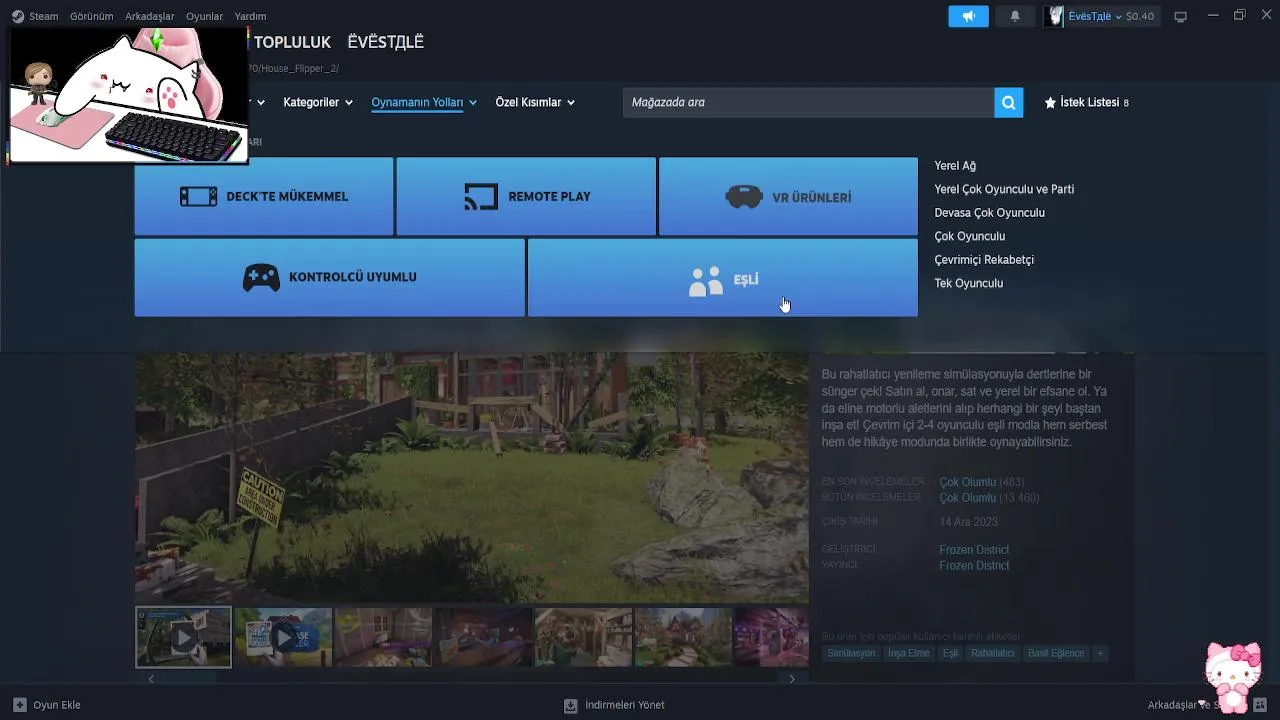Image resolution: width=1280 pixels, height=720 pixels.
Task: Open the Yardım menu
Action: coord(250,16)
